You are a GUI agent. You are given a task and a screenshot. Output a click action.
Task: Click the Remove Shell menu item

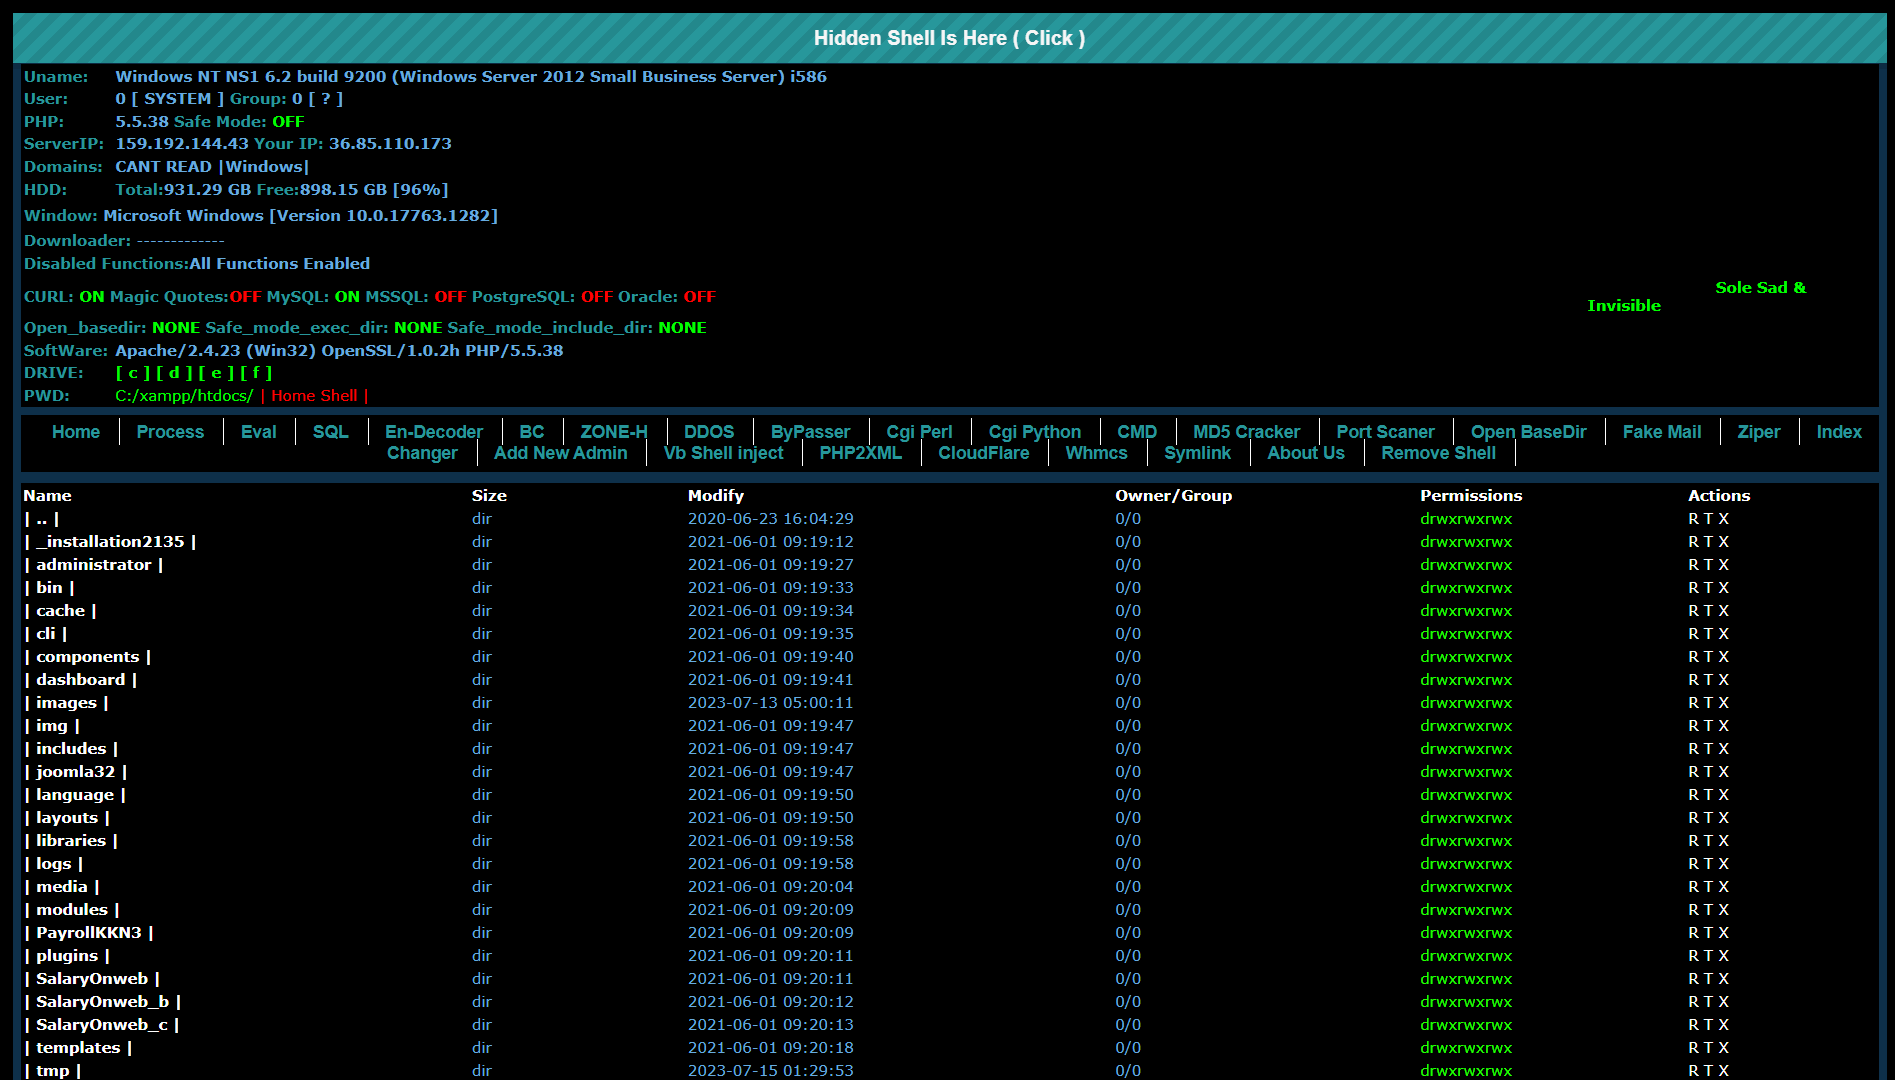click(1439, 453)
